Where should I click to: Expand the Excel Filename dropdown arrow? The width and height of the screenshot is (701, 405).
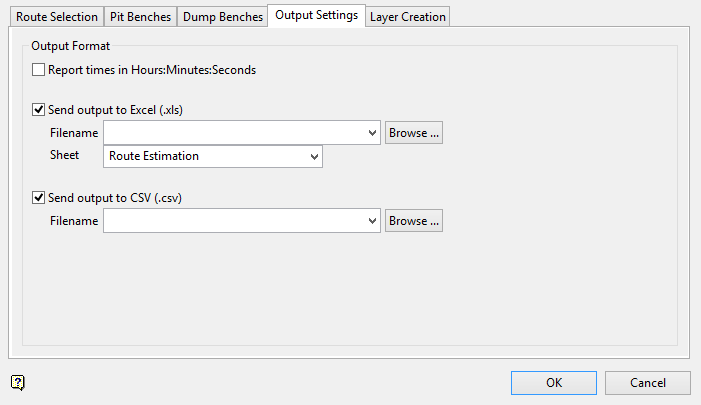373,132
